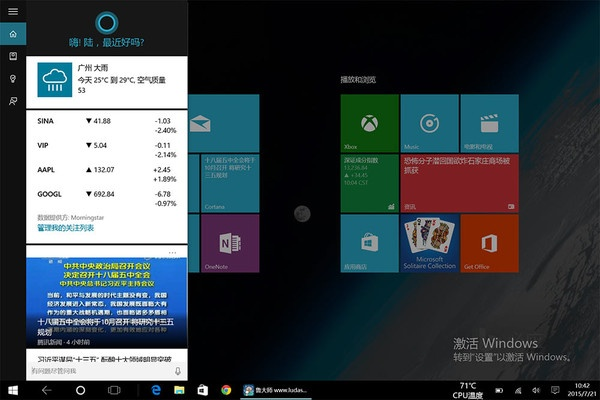Viewport: 600px width, 400px height.
Task: Open Cortana Feedback icon in sidebar
Action: click(x=13, y=100)
